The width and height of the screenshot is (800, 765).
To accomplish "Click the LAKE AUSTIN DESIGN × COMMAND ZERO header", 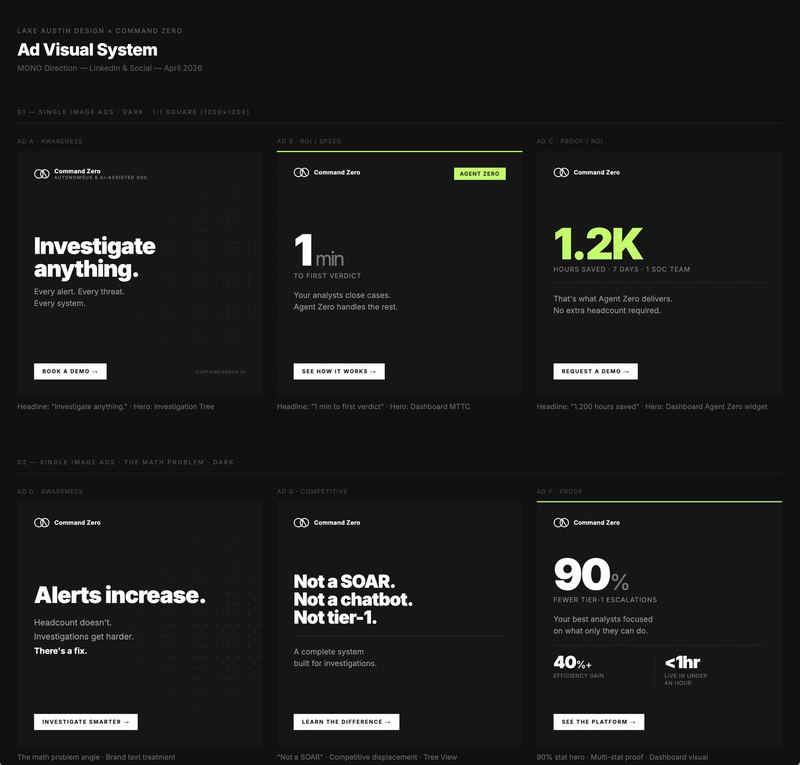I will (x=99, y=31).
